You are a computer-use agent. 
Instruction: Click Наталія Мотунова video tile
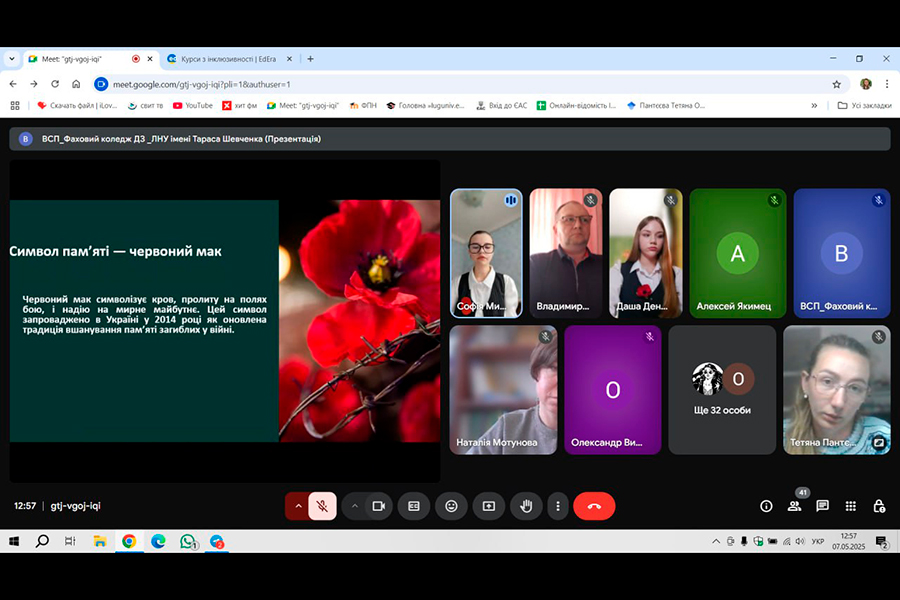(503, 390)
